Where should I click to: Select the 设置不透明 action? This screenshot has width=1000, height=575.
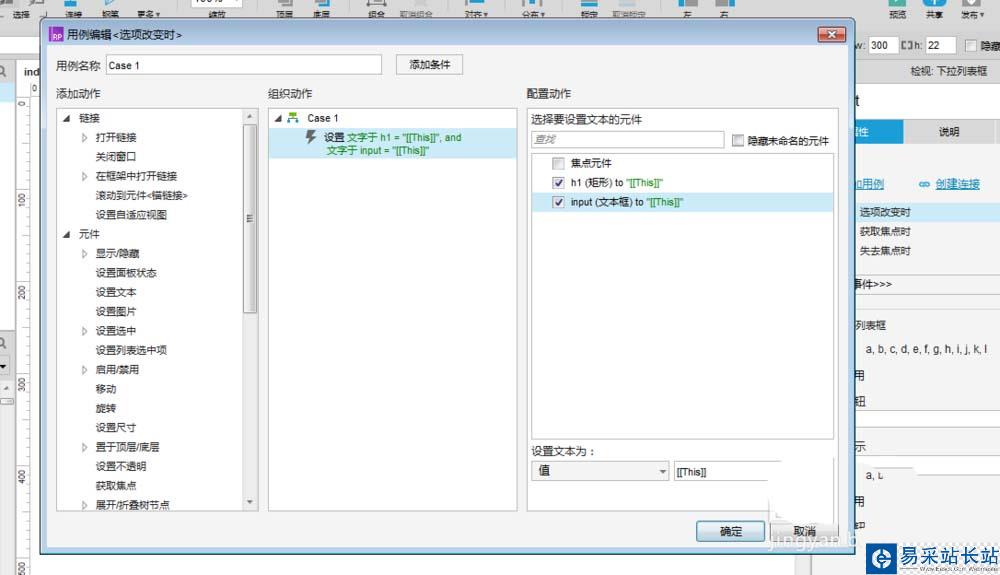[x=121, y=466]
